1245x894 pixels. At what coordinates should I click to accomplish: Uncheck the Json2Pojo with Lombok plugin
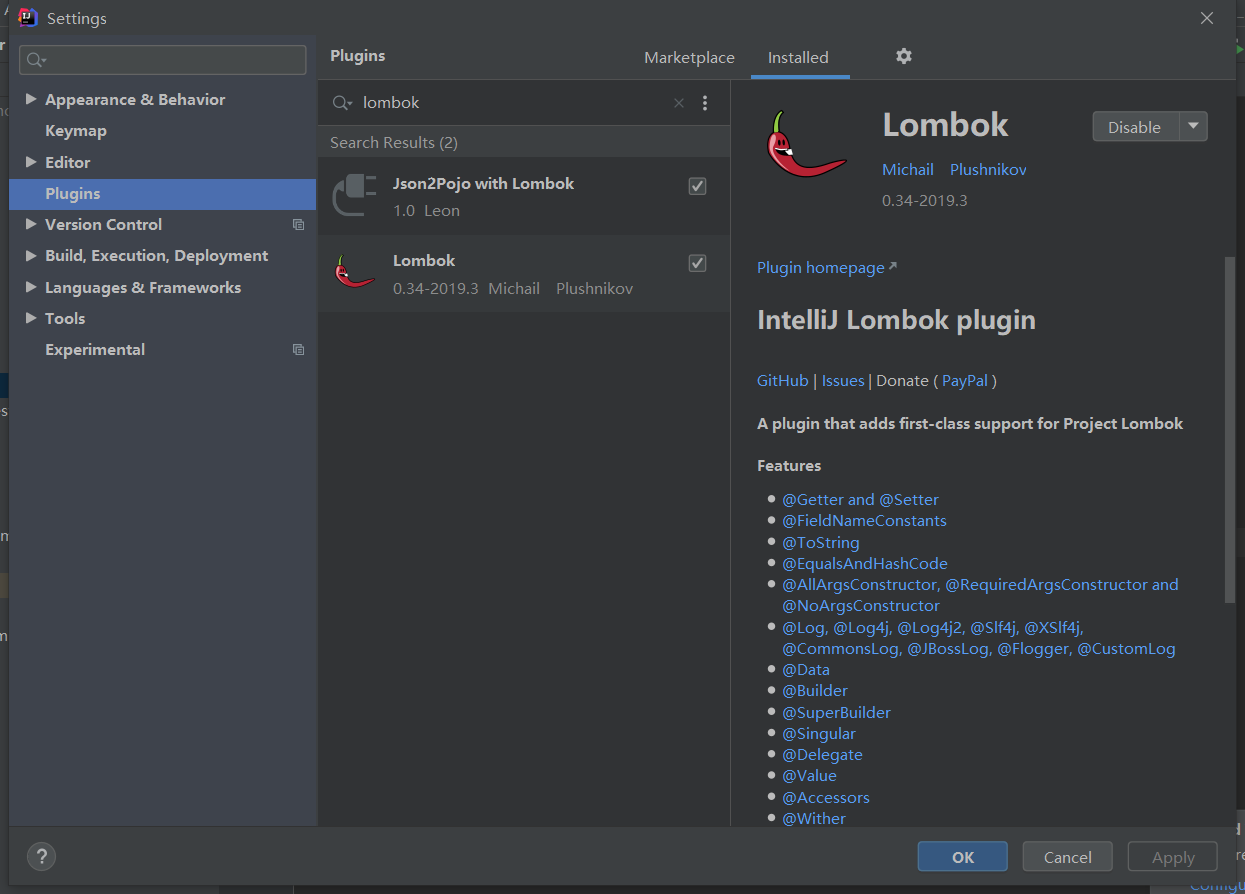tap(698, 186)
